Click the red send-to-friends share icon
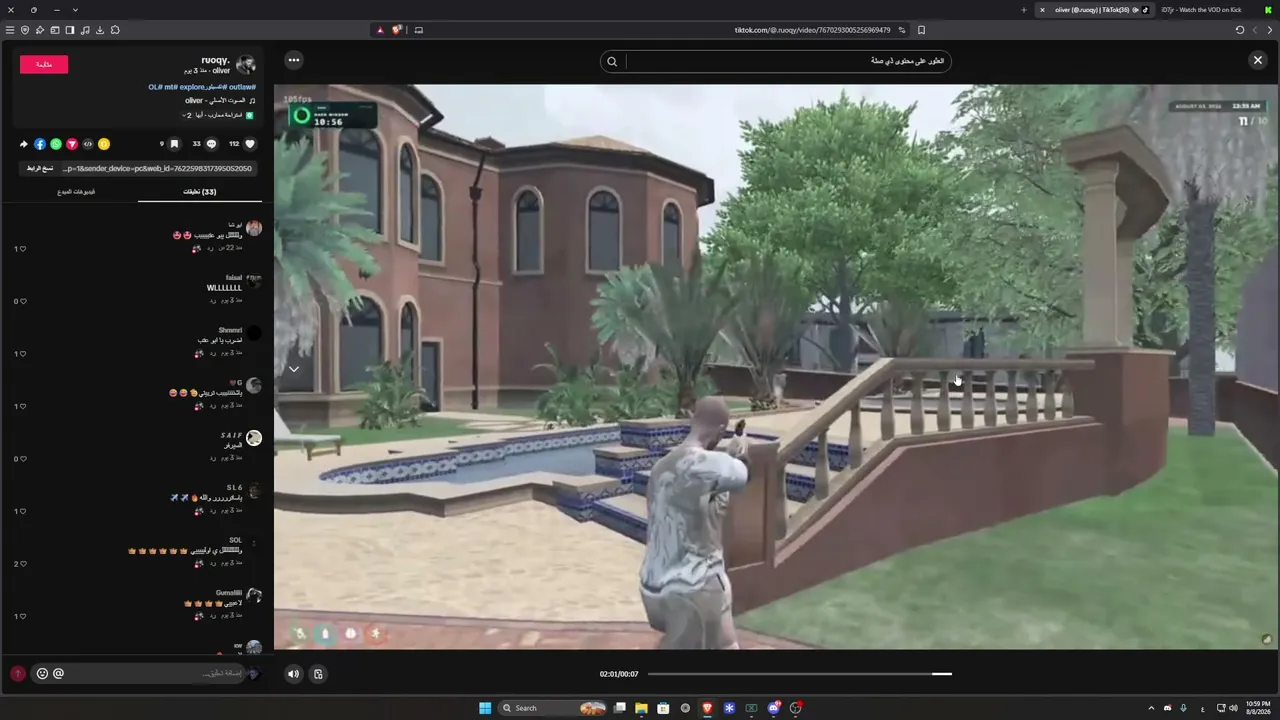1280x720 pixels. point(72,144)
